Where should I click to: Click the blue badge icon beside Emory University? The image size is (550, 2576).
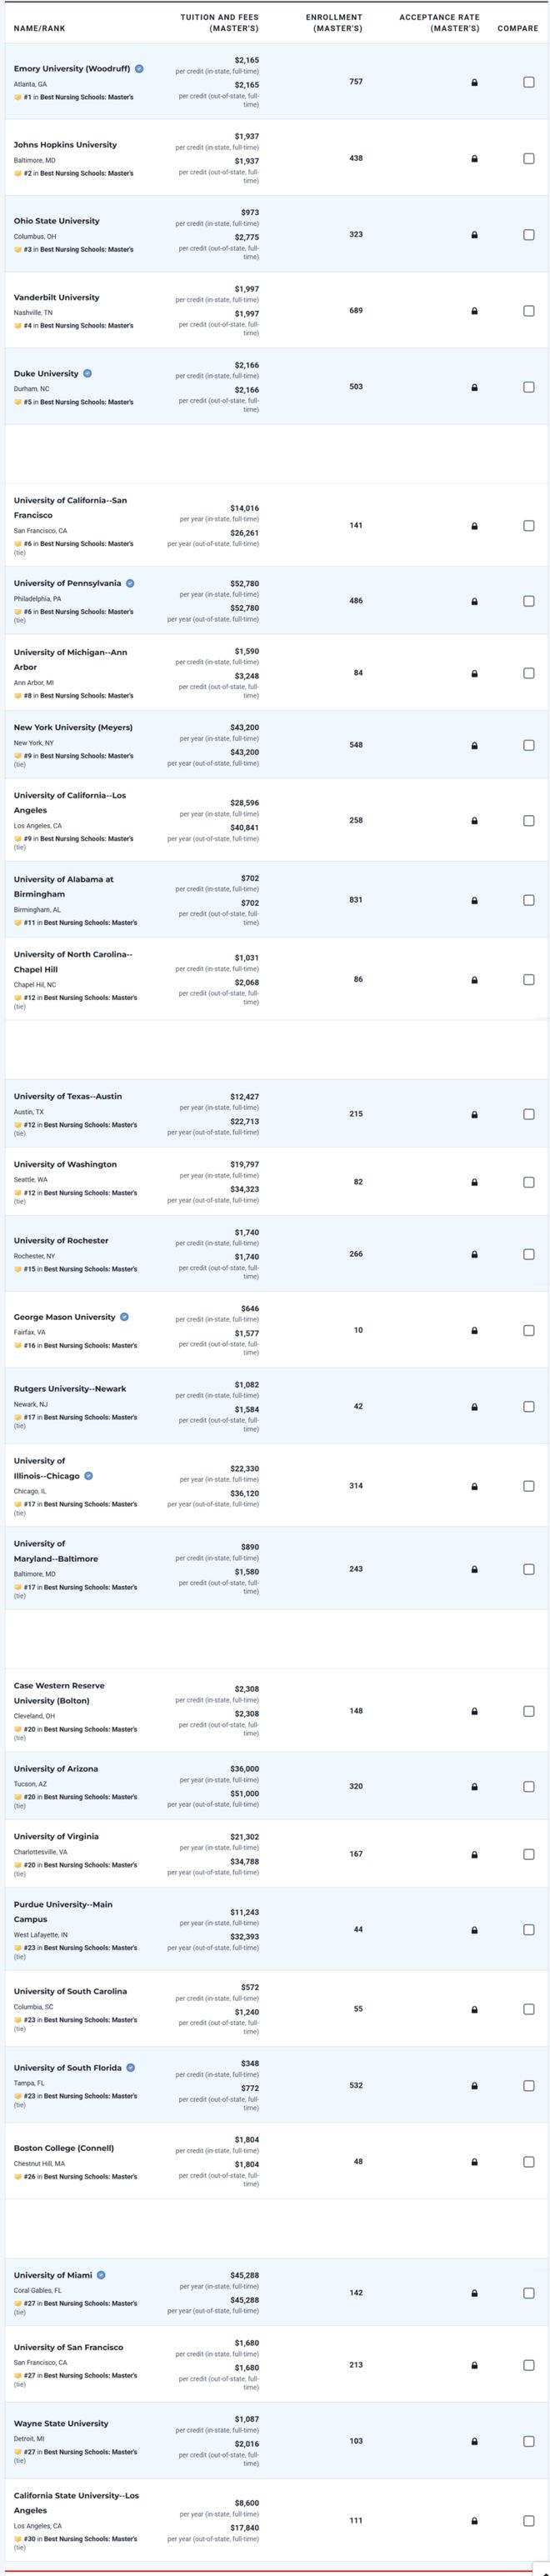pos(139,69)
